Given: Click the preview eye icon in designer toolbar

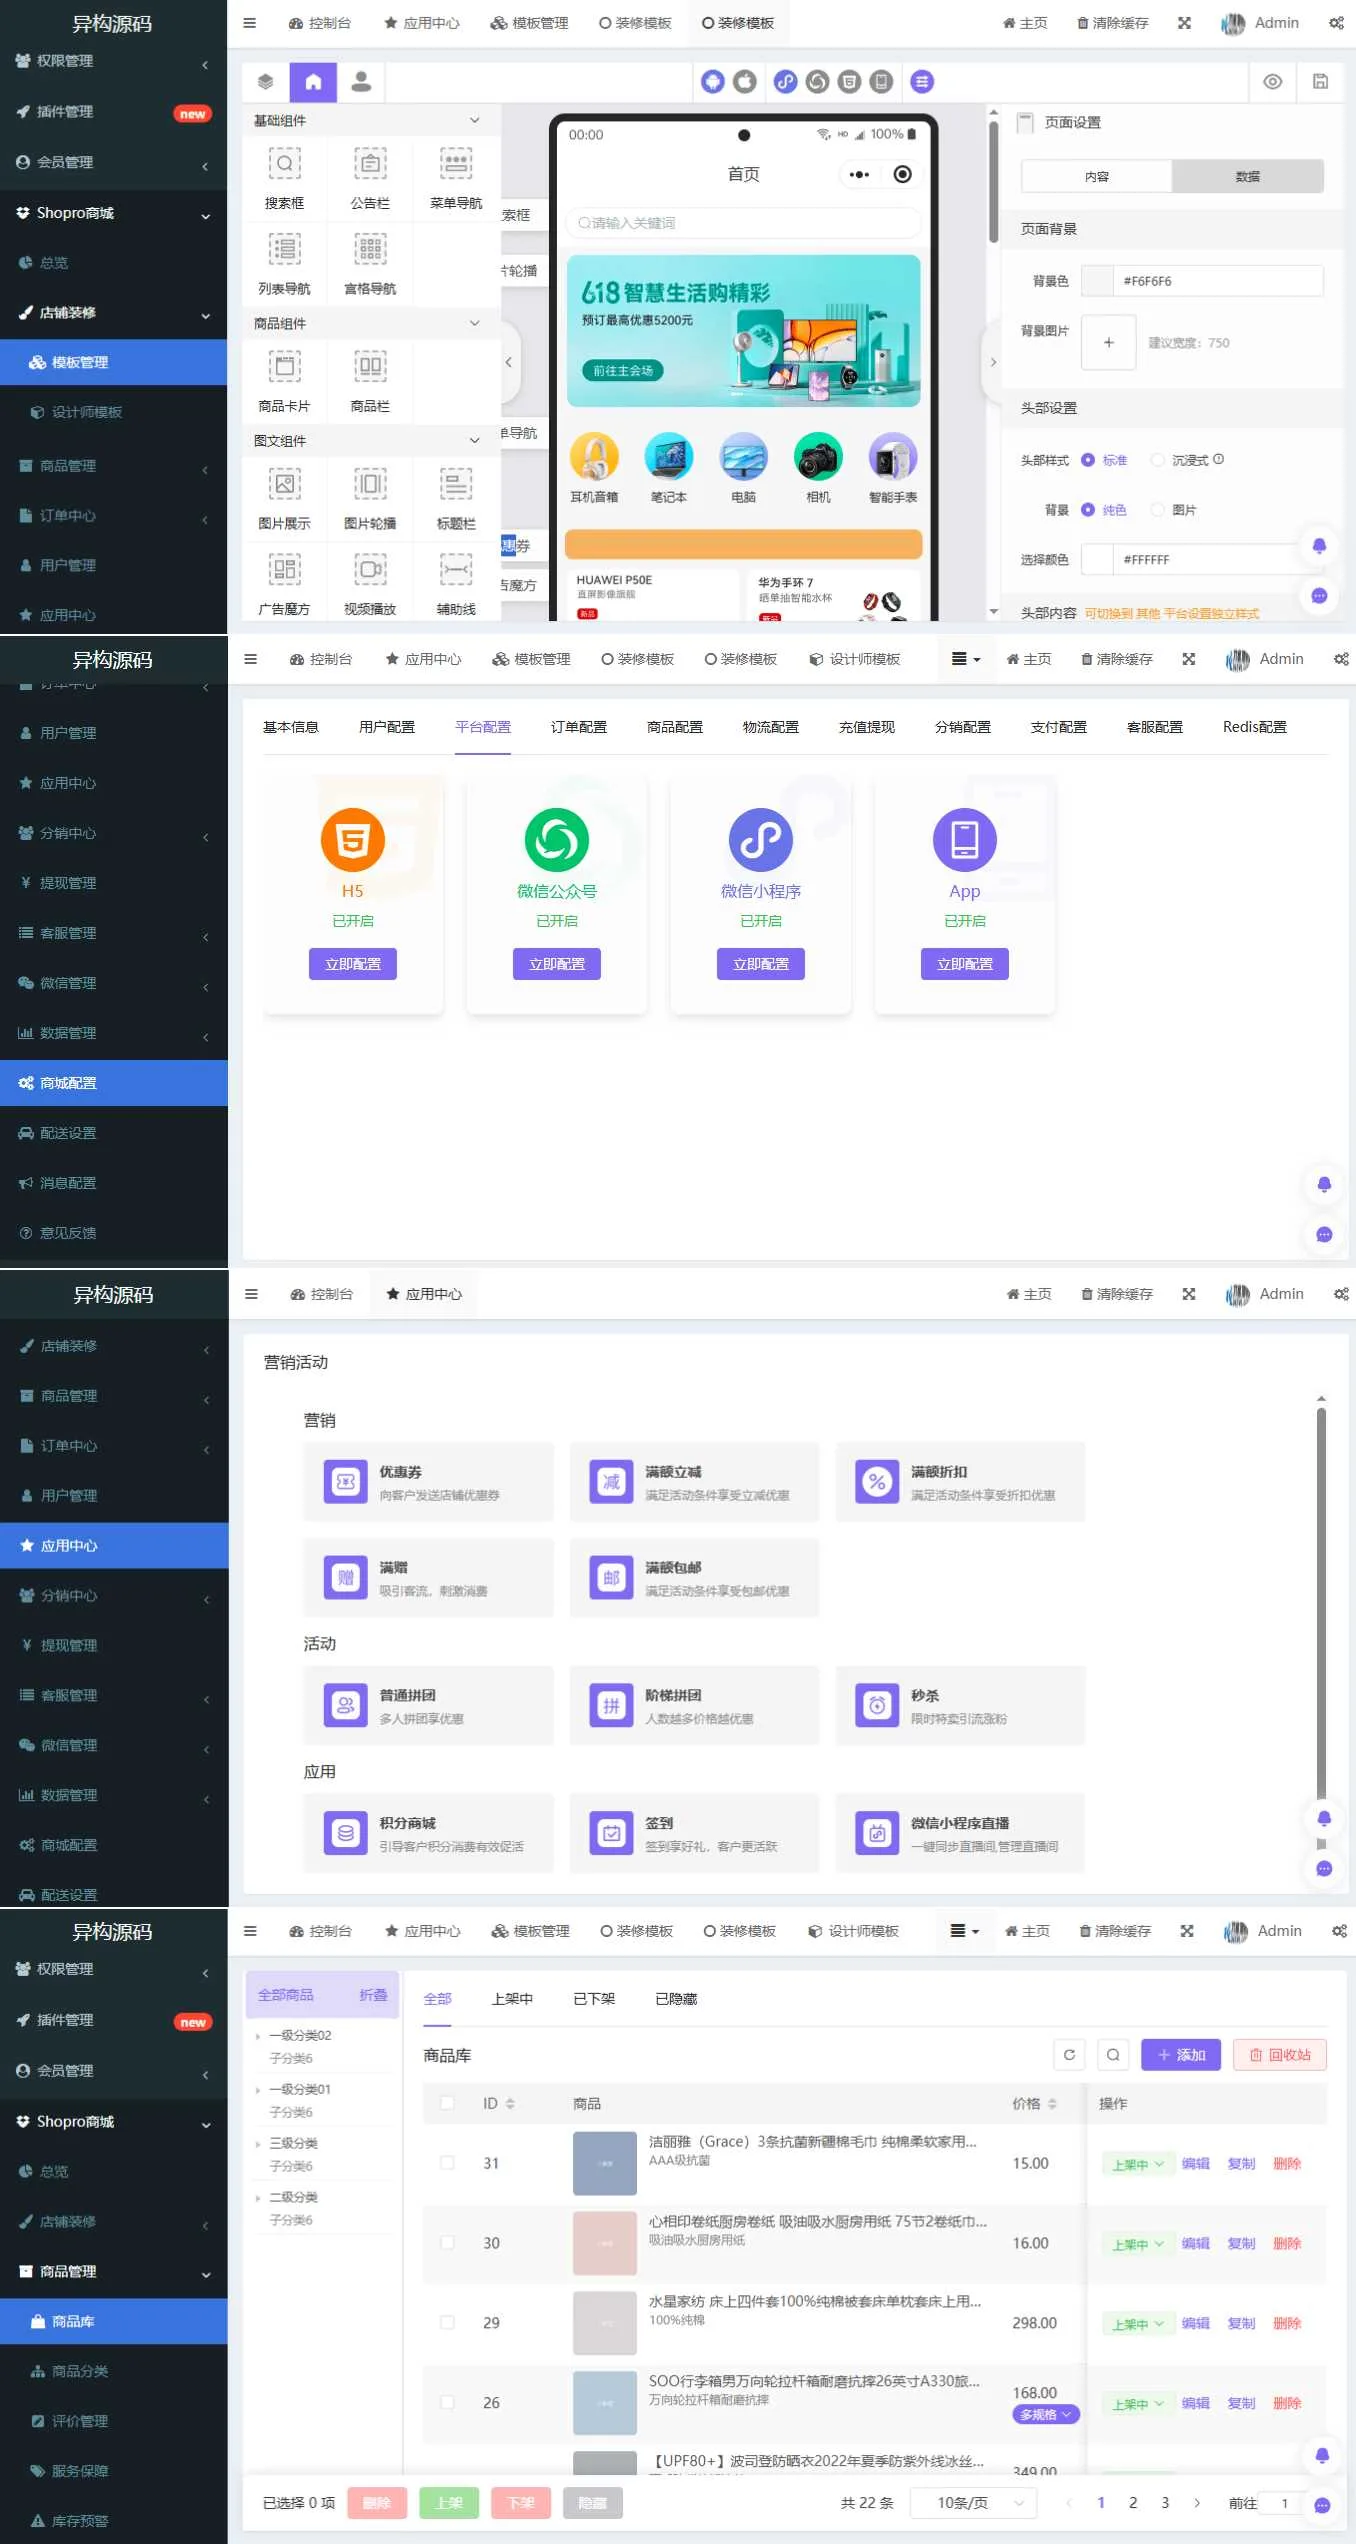Looking at the screenshot, I should (1272, 82).
